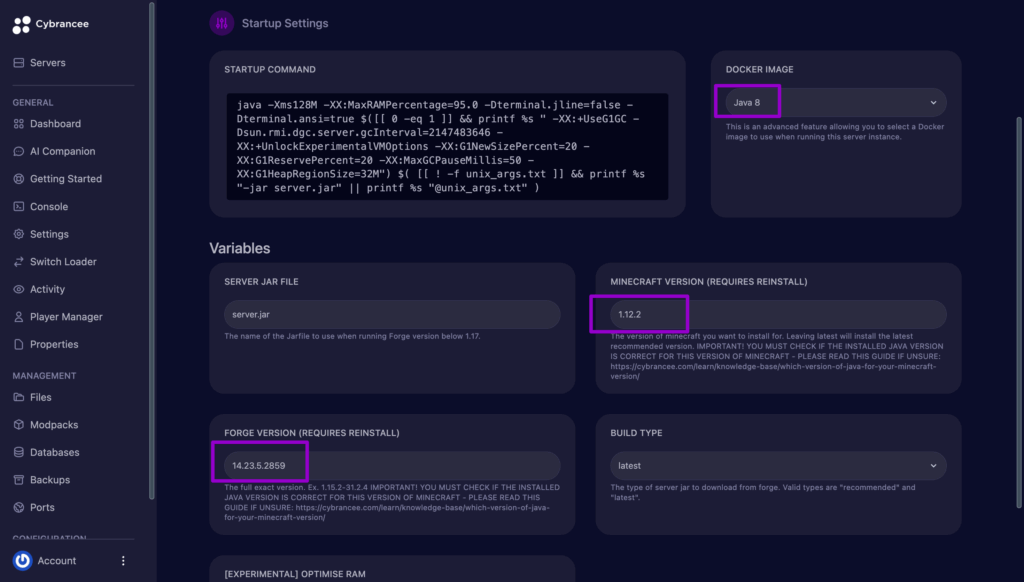
Task: Open the Account three-dot options menu
Action: pos(123,560)
